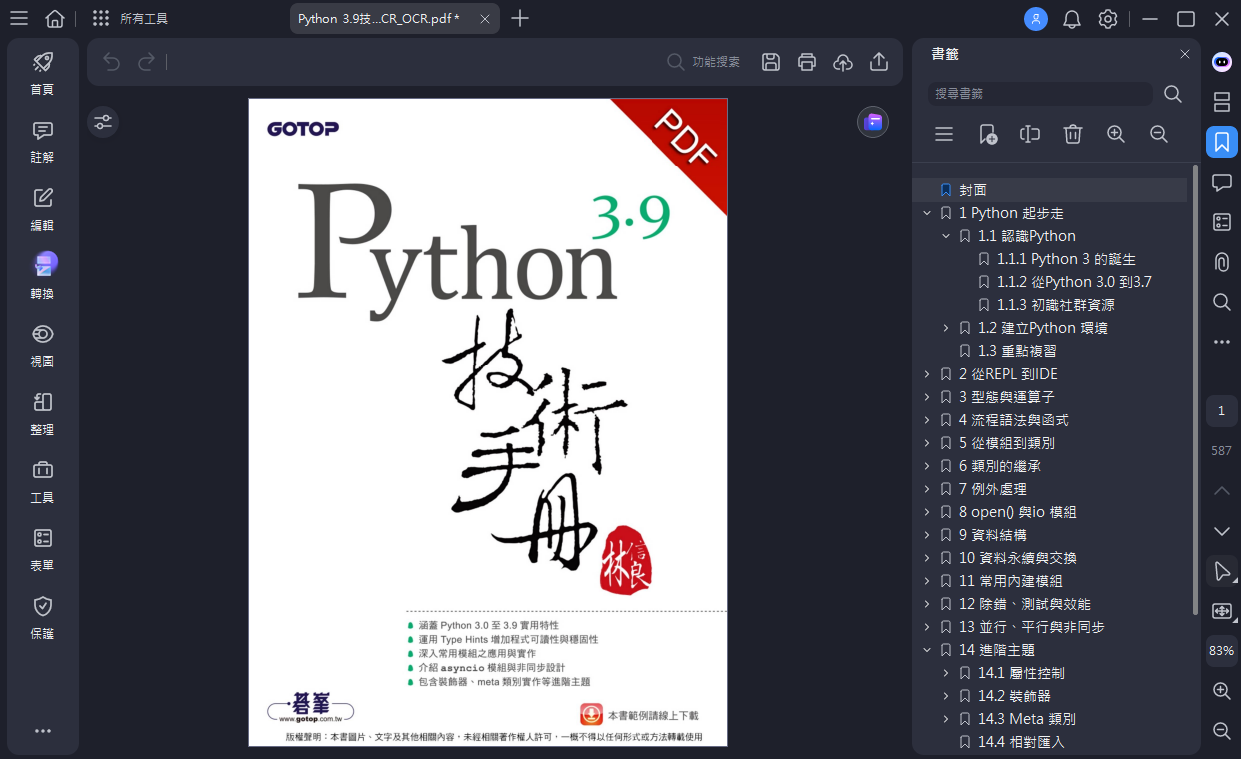This screenshot has height=759, width=1241.
Task: Click the print icon in toolbar
Action: pyautogui.click(x=807, y=62)
